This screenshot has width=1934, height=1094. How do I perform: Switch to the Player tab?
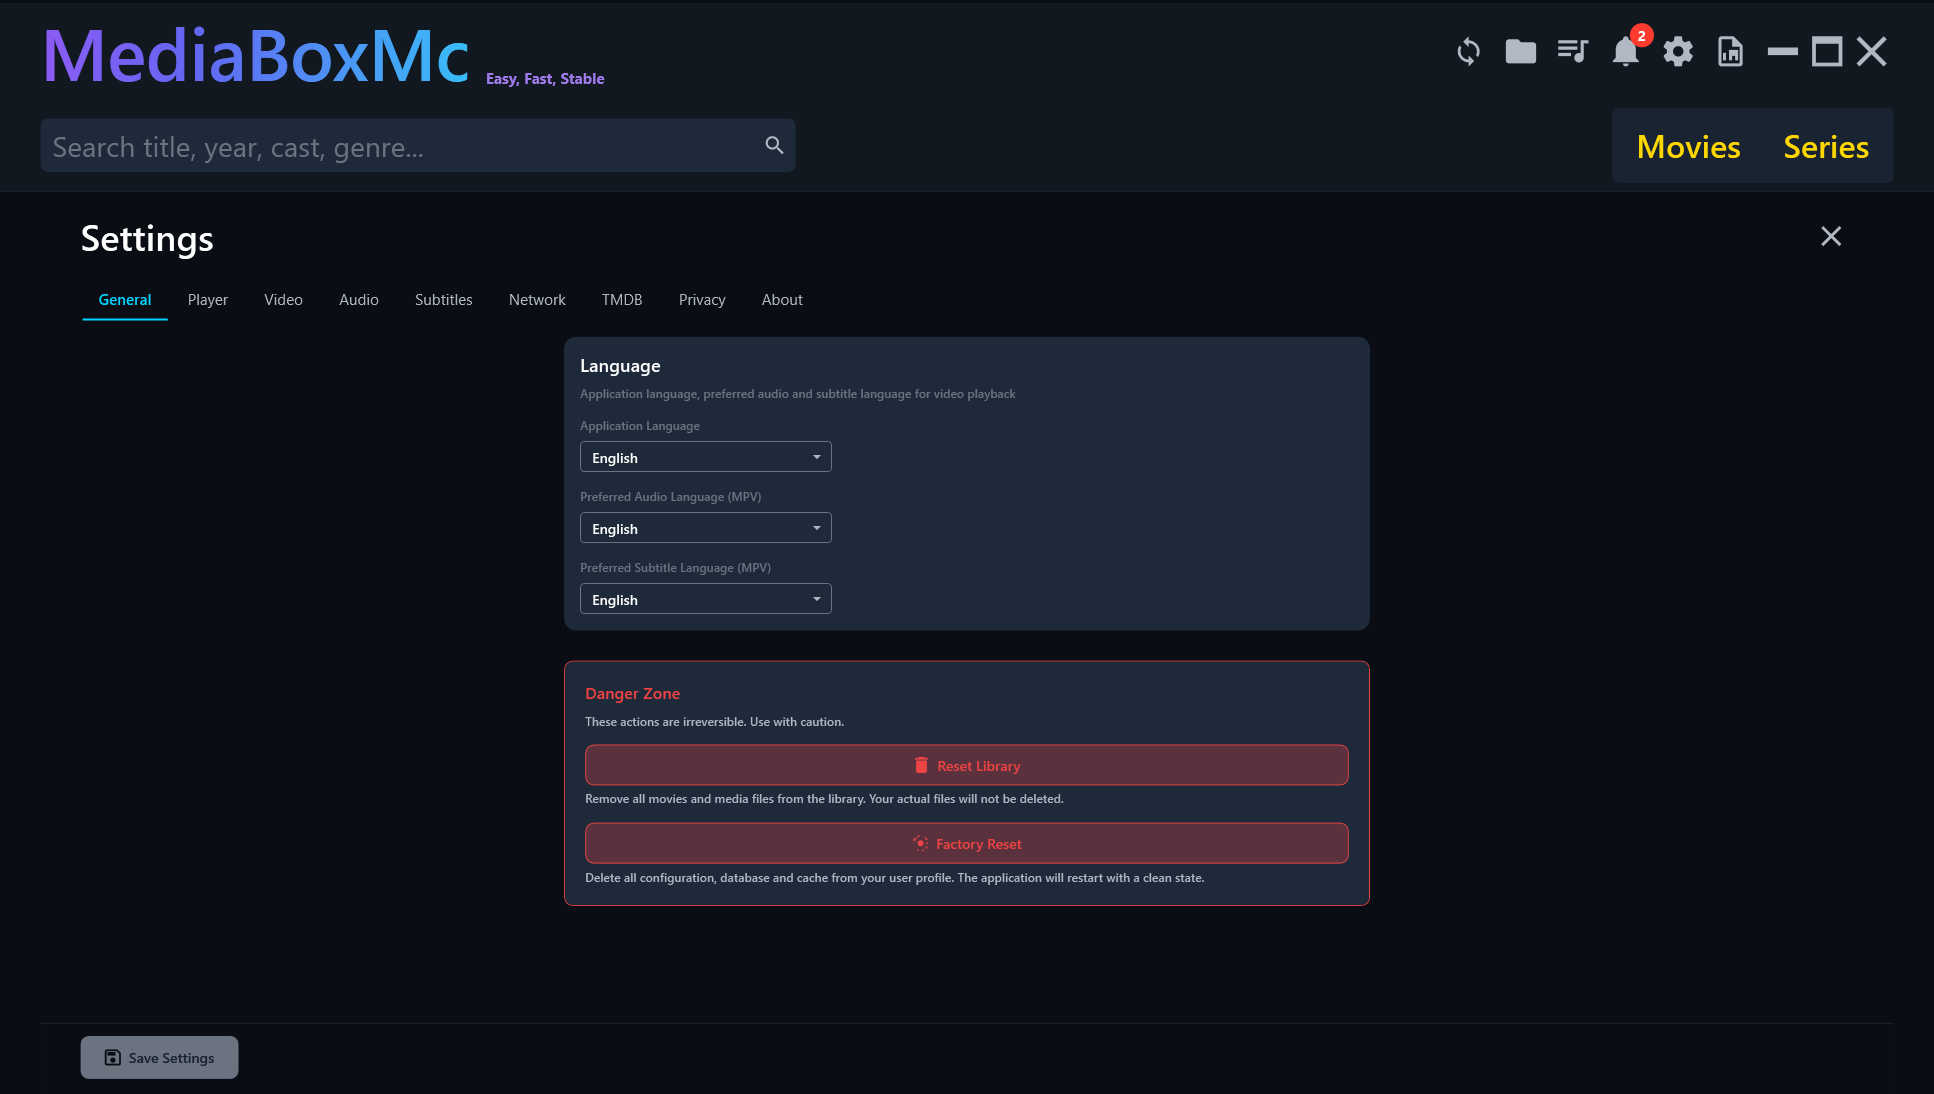207,300
